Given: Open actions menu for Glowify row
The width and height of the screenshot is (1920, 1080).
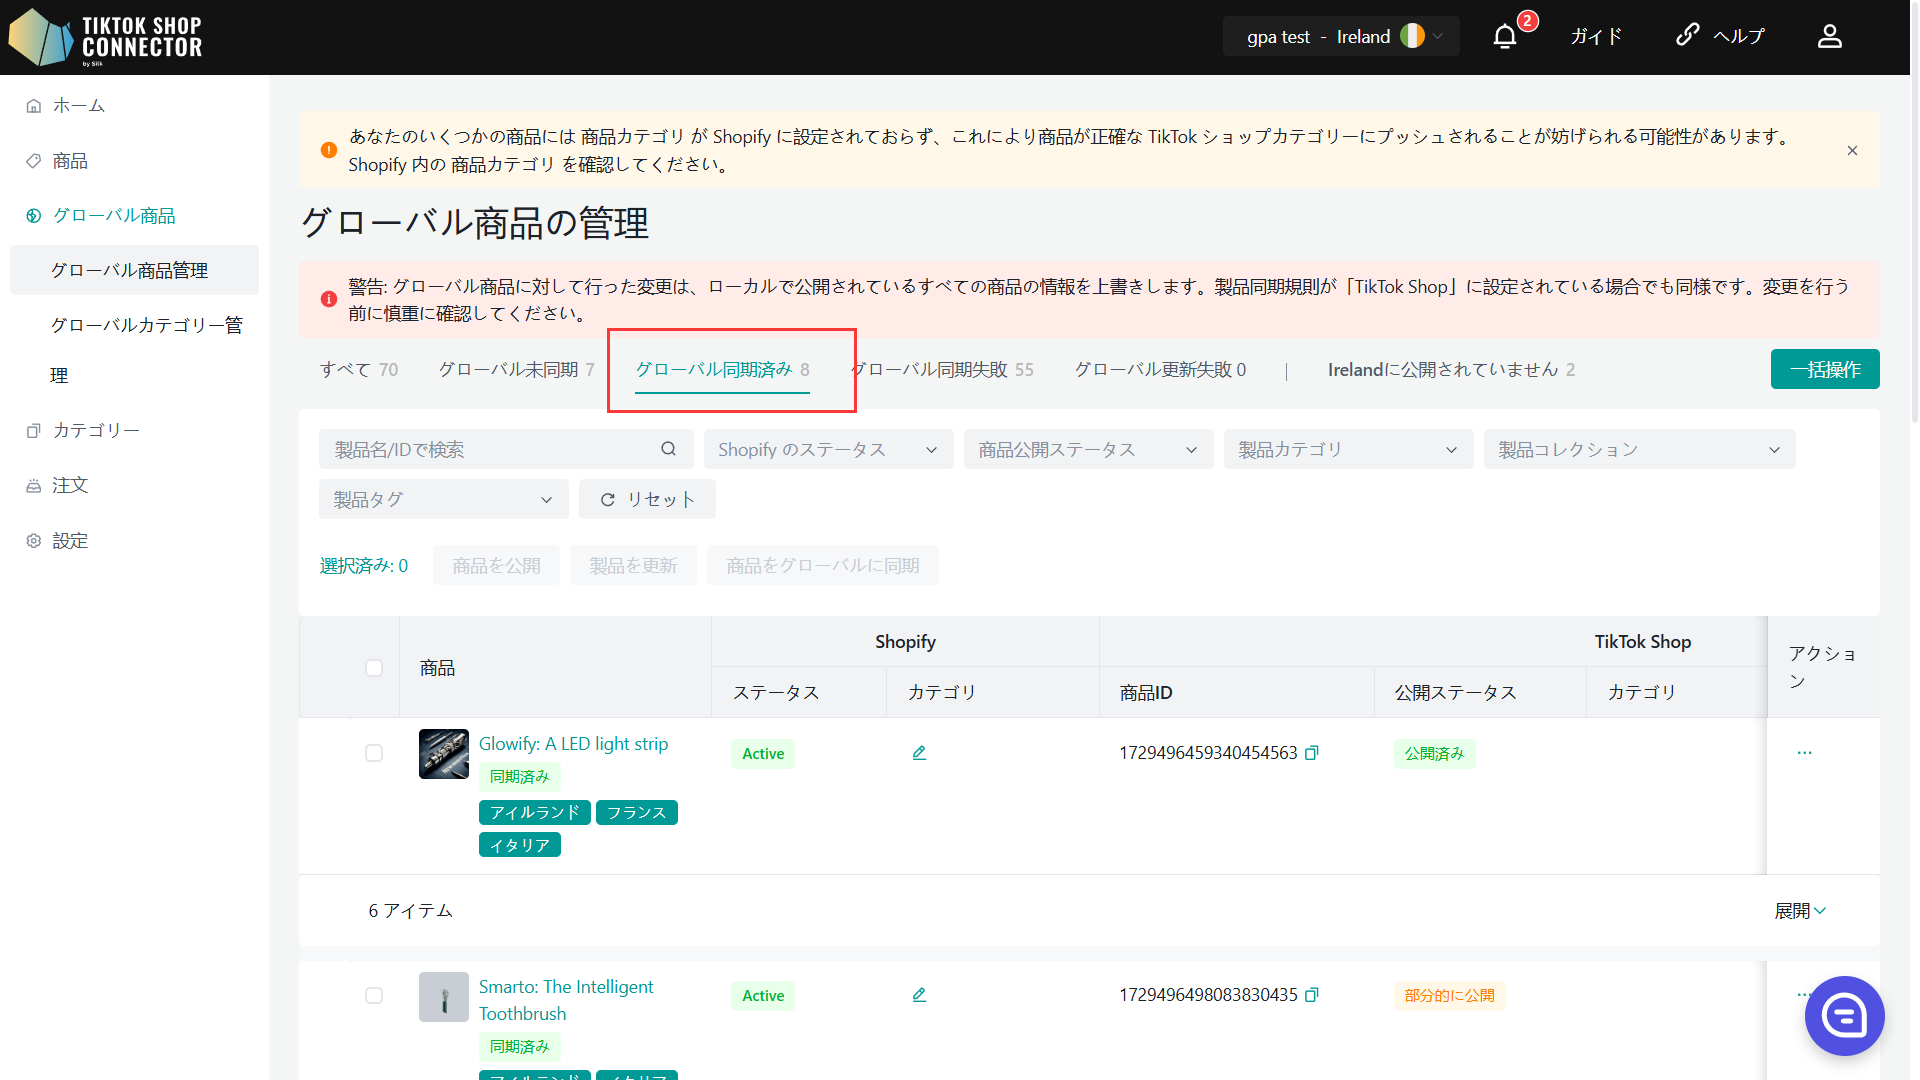Looking at the screenshot, I should point(1804,753).
